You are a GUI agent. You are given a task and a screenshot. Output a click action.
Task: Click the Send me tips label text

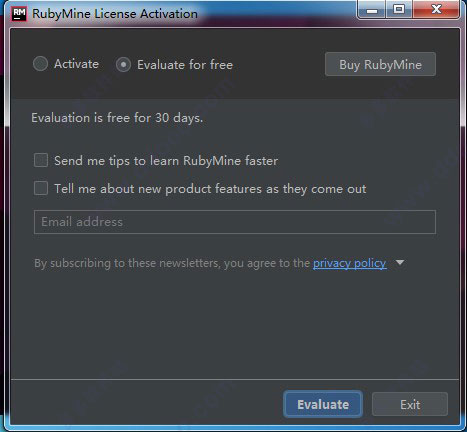tap(166, 161)
